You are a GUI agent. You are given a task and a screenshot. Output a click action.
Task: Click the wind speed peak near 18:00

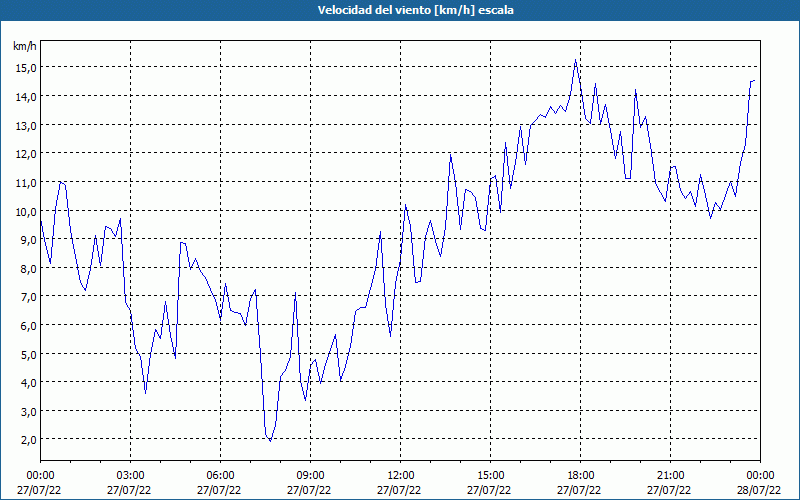click(x=576, y=60)
